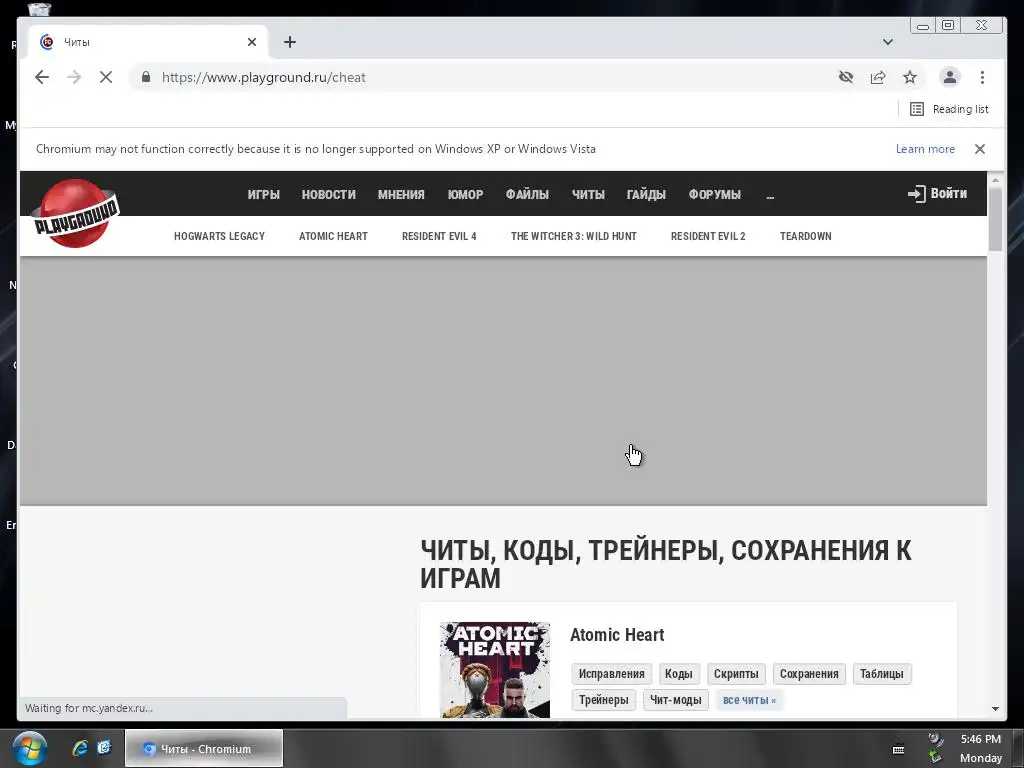Click the forward navigation arrow
This screenshot has height=768, width=1024.
[74, 77]
